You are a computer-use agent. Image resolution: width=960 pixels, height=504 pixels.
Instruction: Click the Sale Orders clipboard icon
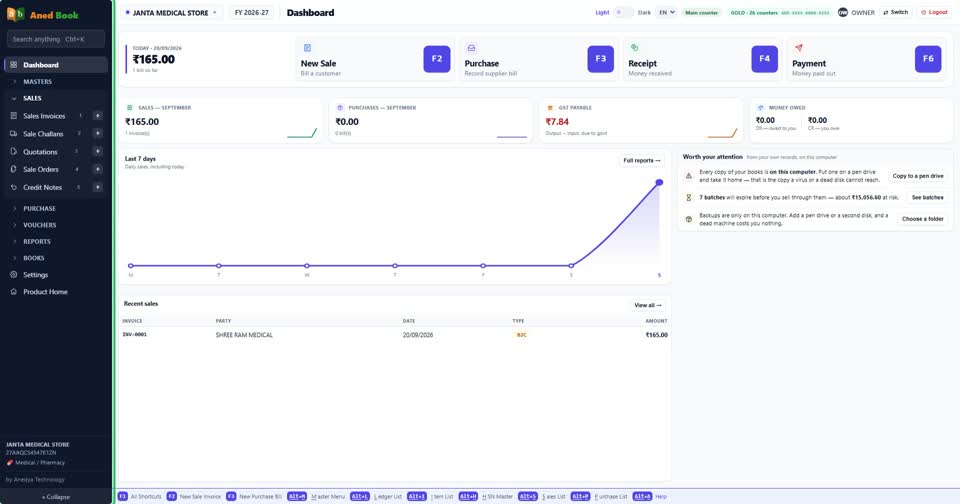13,169
